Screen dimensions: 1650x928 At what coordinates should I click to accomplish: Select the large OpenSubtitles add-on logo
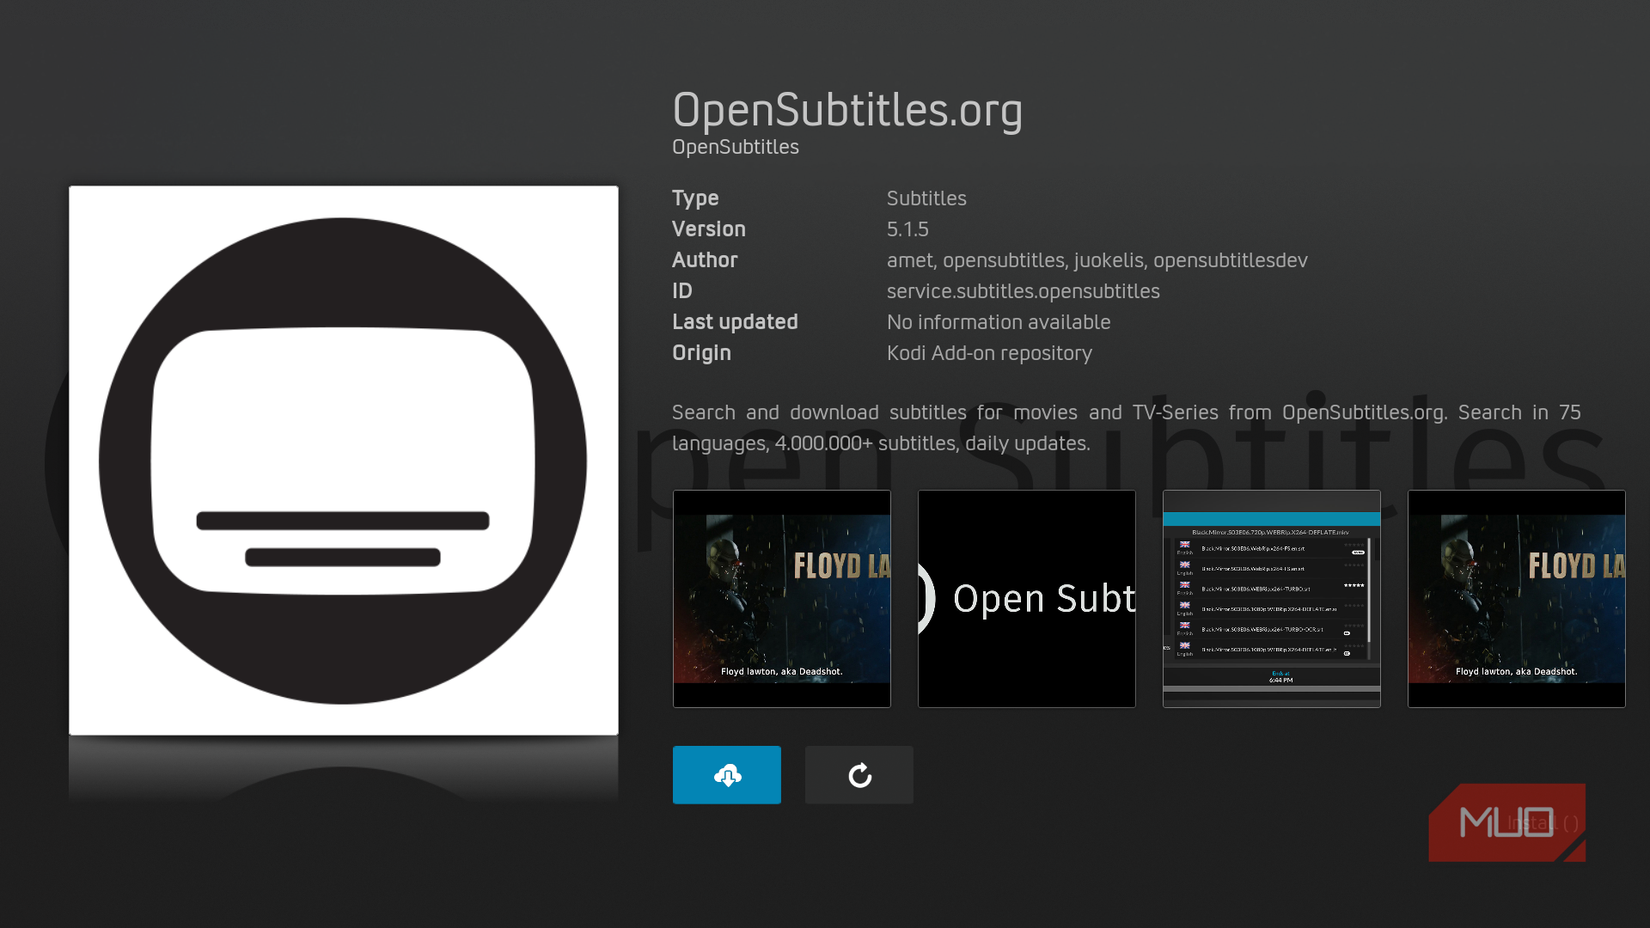pos(343,461)
